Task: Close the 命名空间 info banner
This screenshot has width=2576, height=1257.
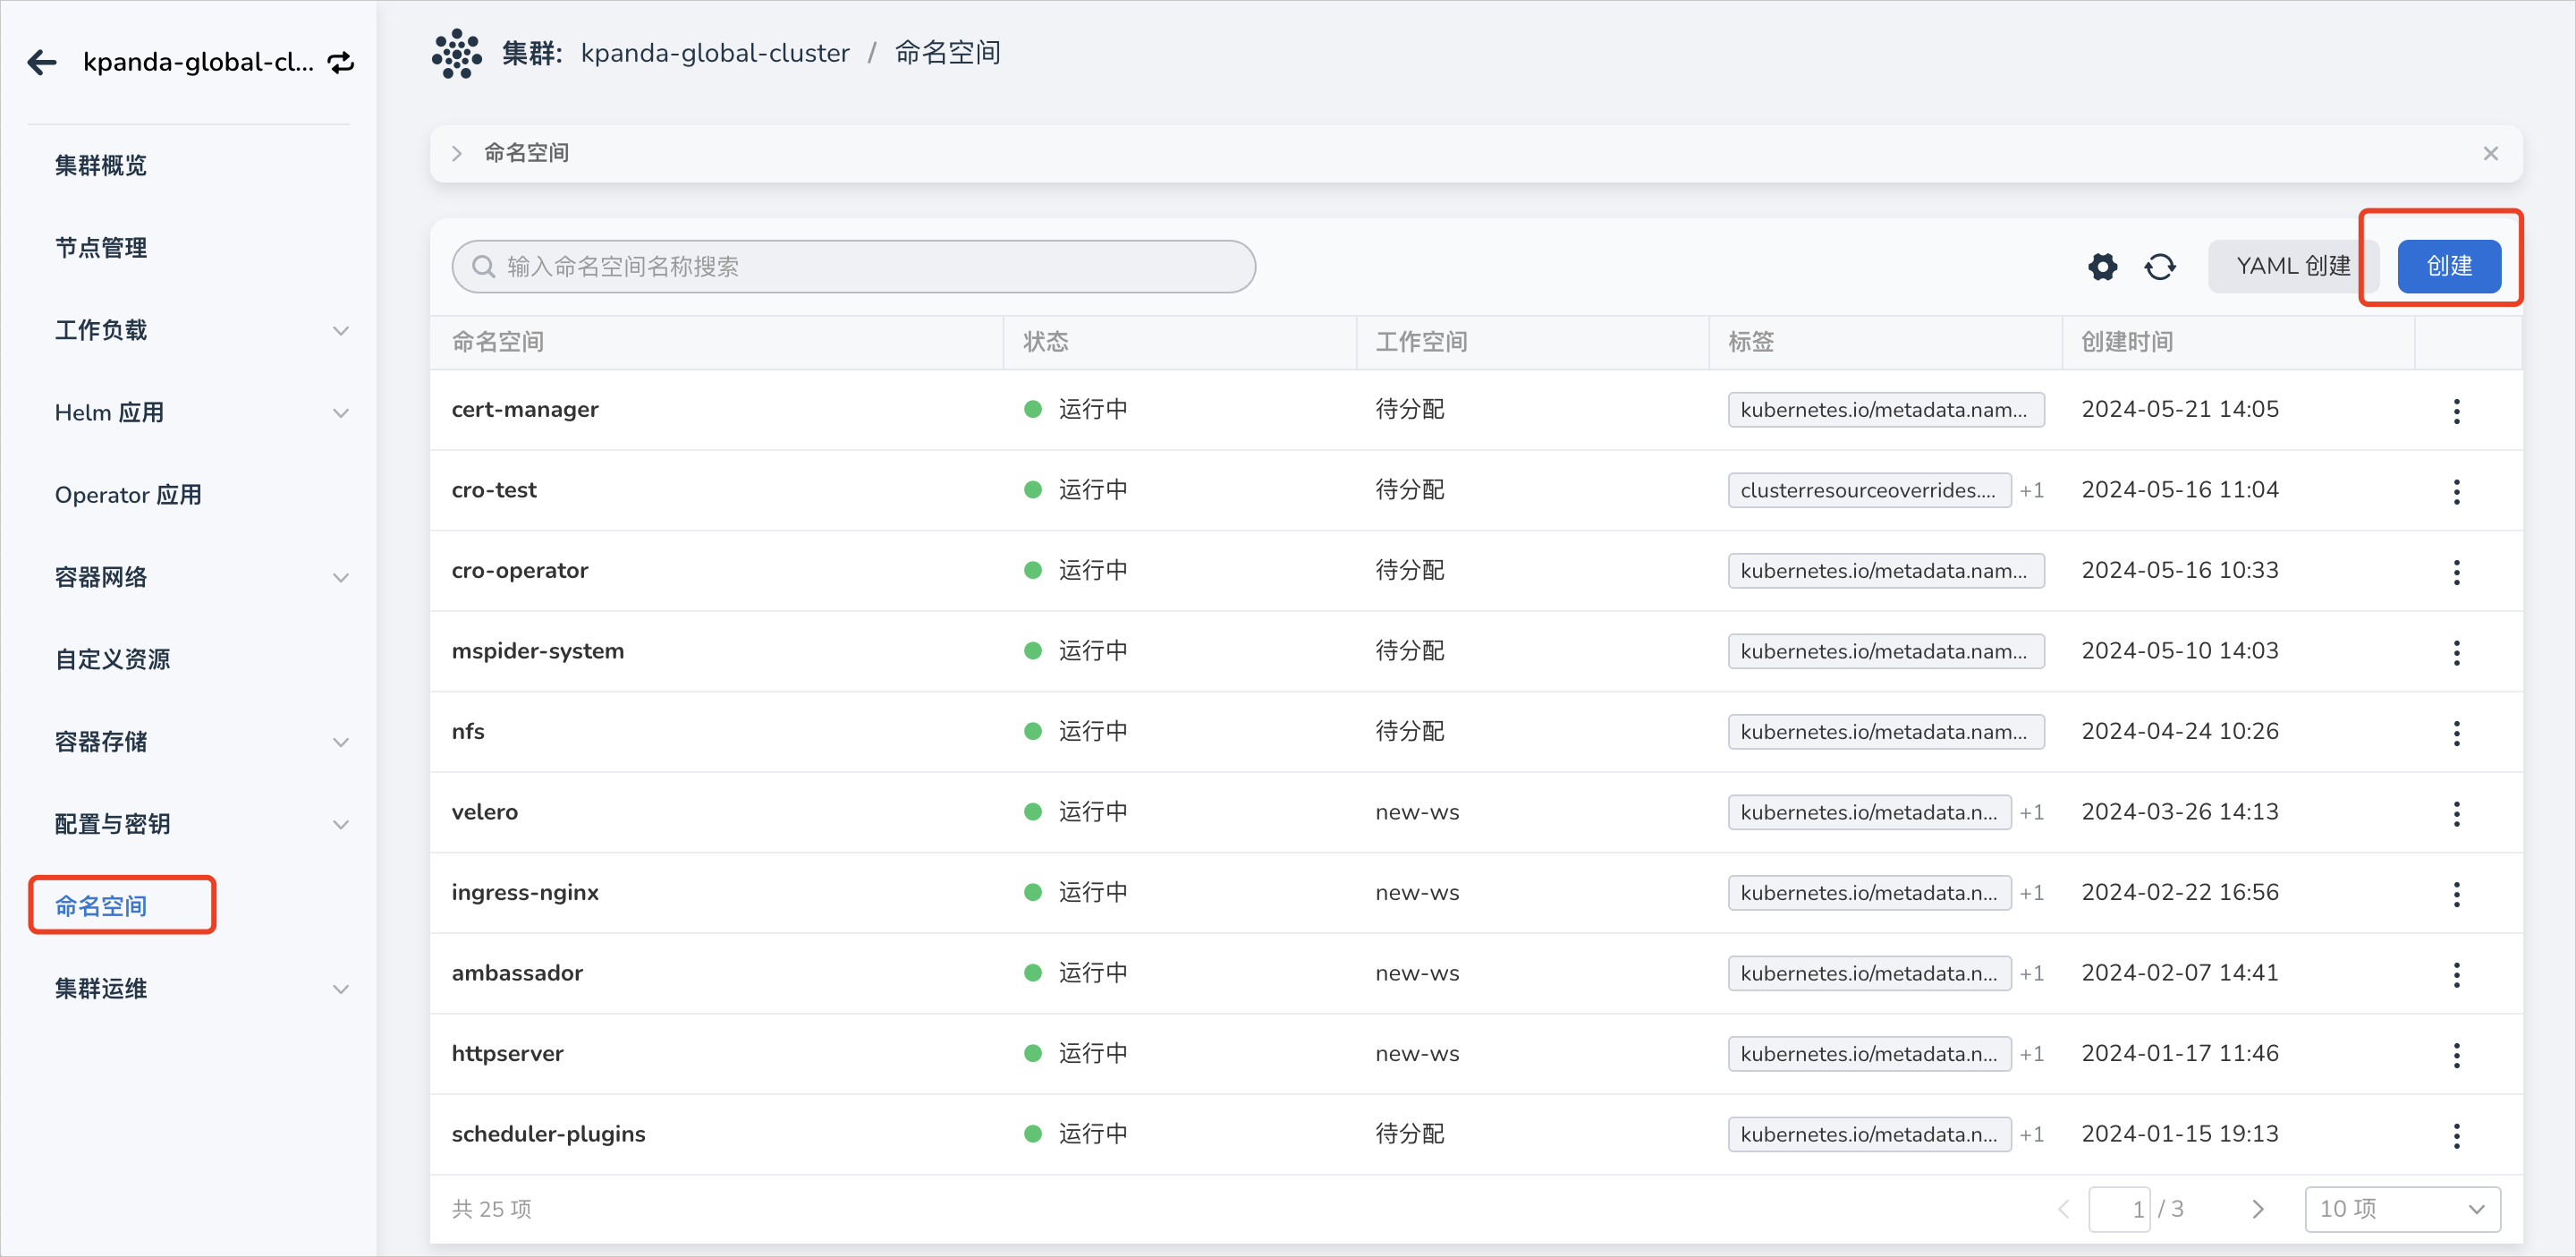Action: pos(2490,153)
